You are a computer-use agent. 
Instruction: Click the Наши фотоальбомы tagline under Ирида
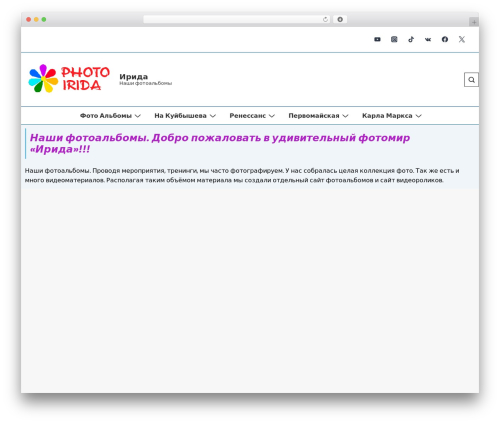point(146,83)
